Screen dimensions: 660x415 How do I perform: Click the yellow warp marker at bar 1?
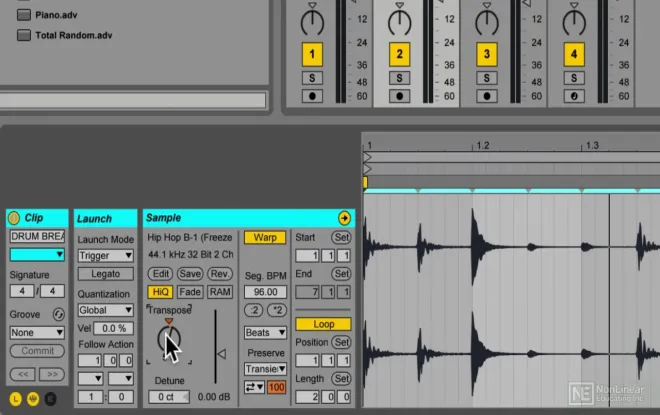(365, 182)
